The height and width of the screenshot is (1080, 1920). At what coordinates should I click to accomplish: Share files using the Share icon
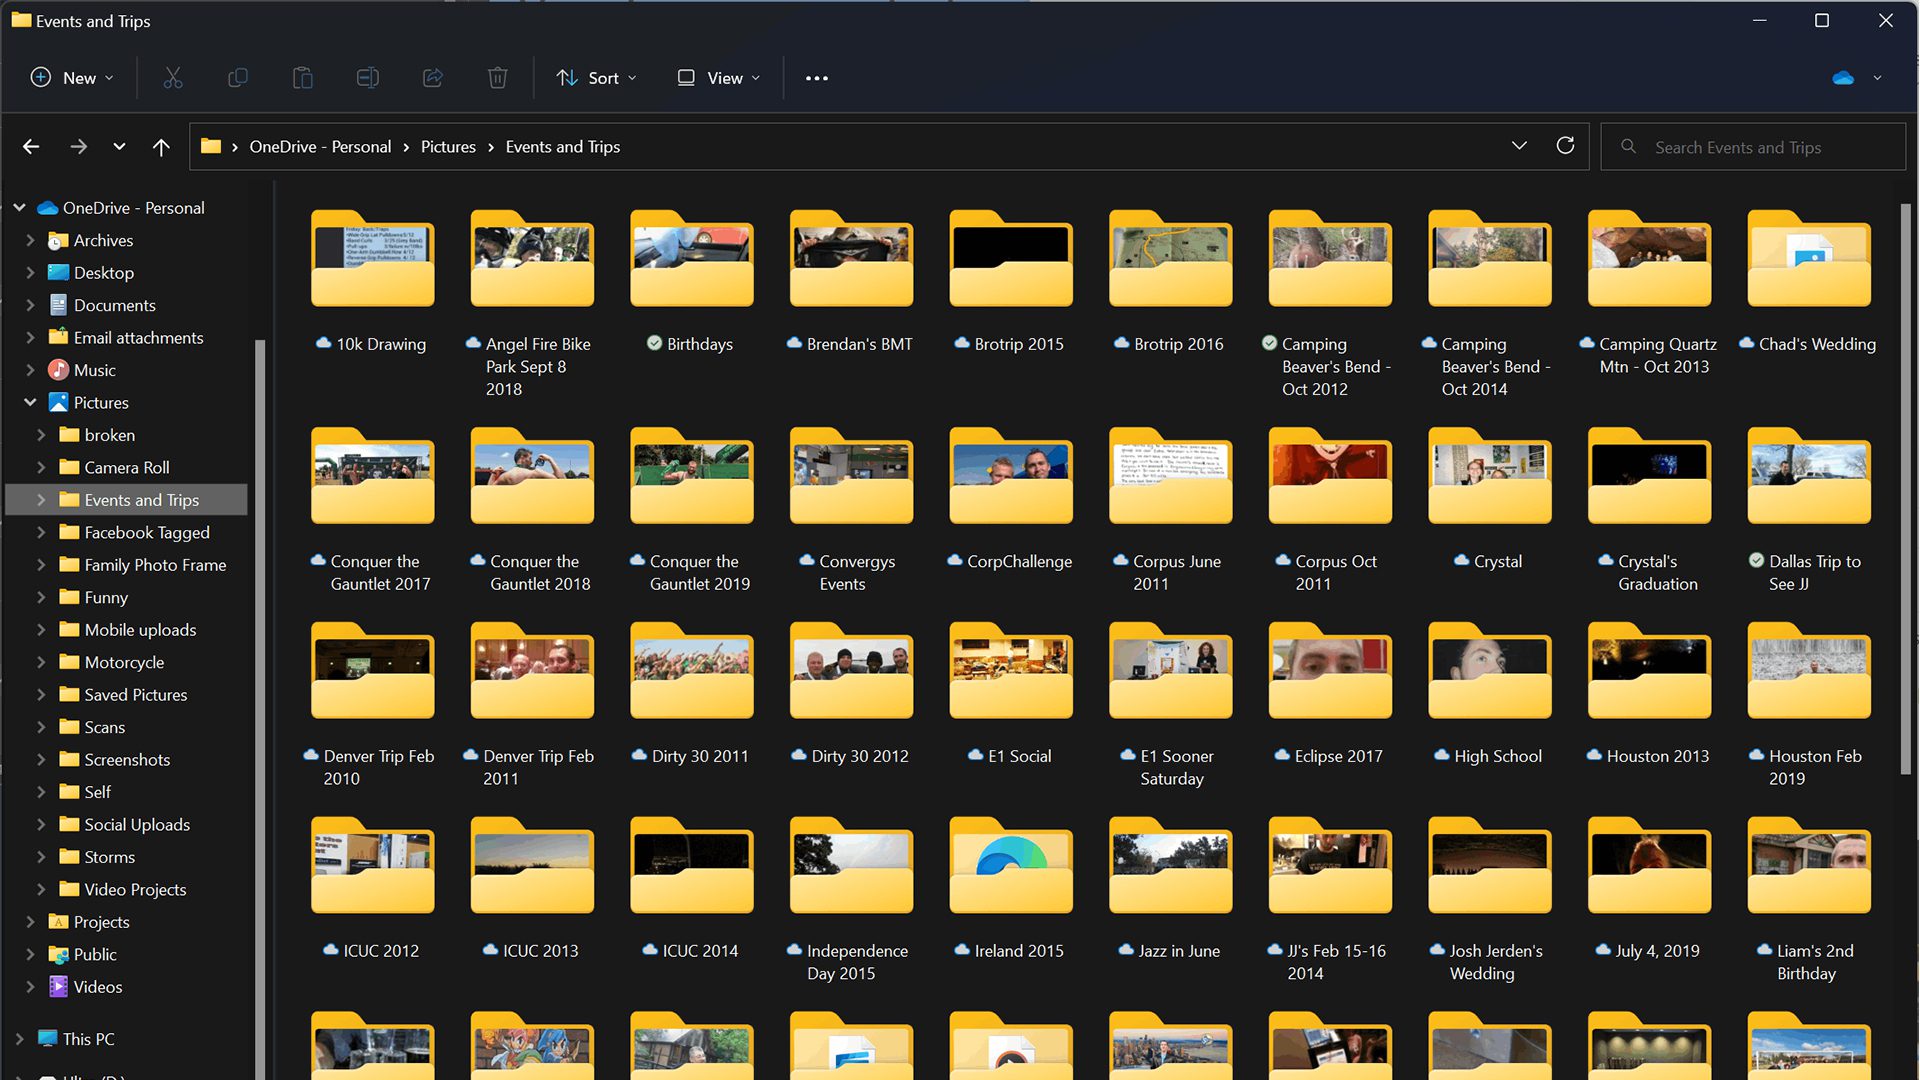pos(432,77)
